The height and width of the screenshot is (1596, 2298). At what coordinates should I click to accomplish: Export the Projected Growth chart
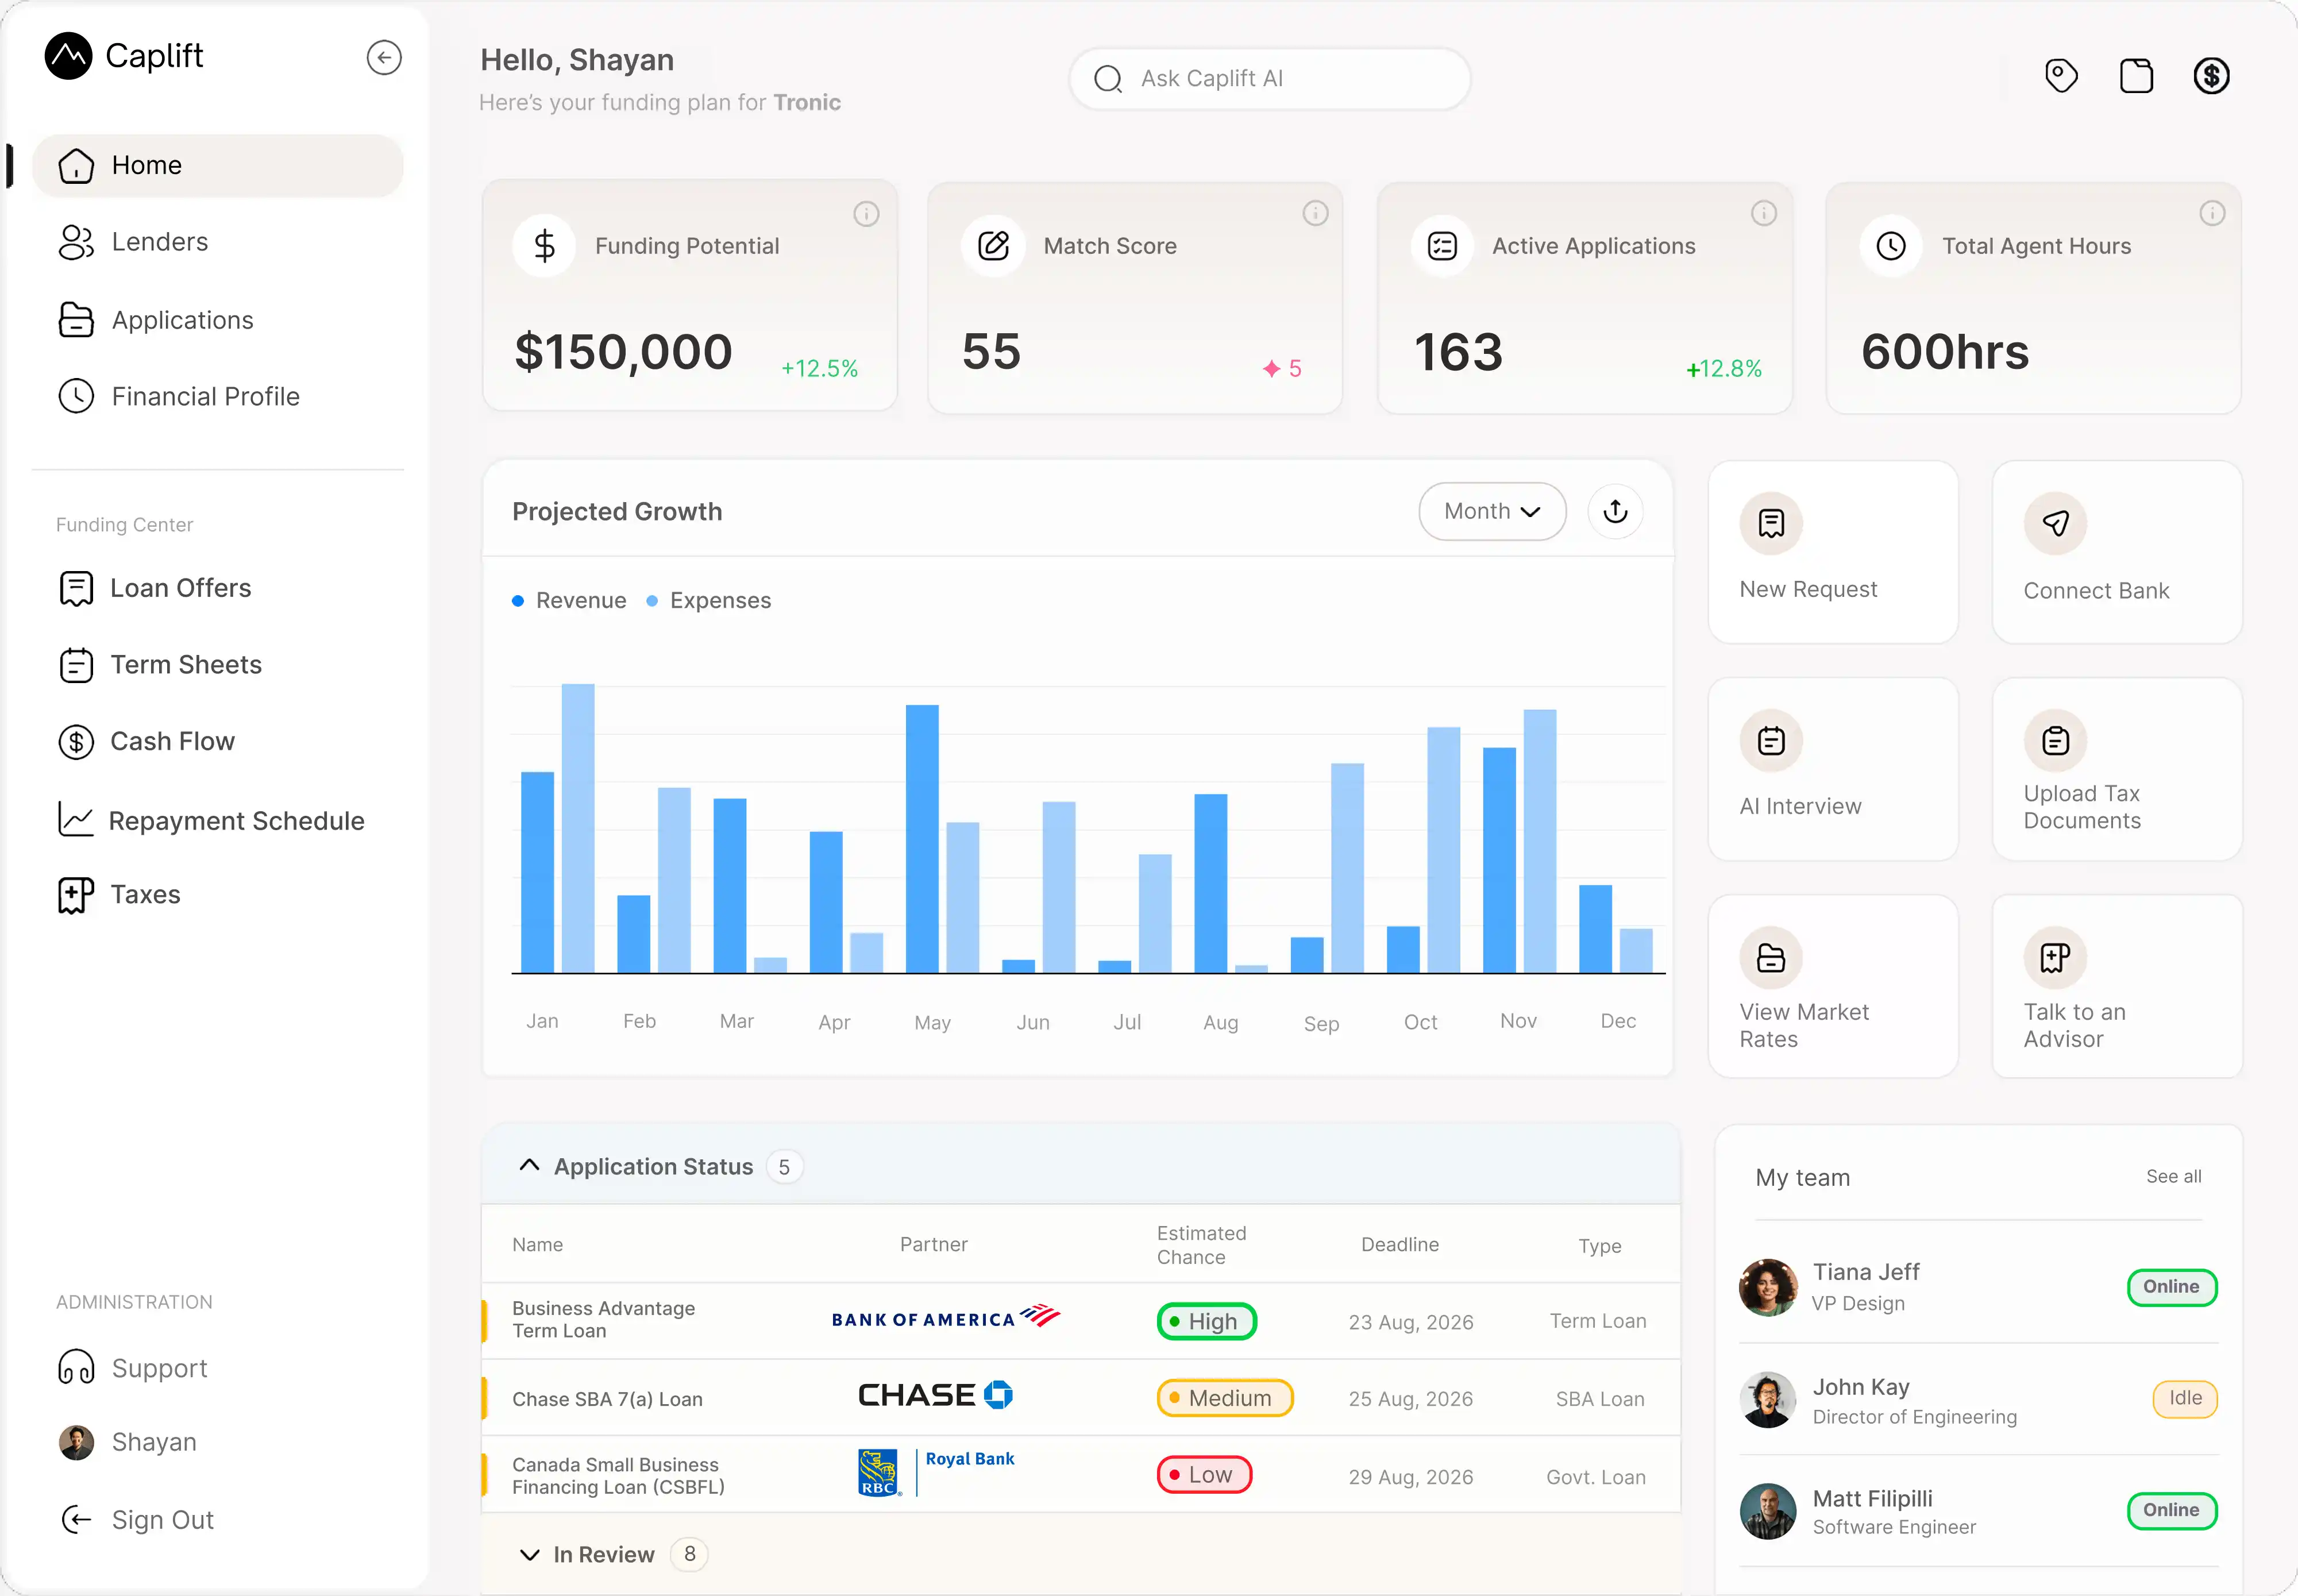[x=1615, y=511]
